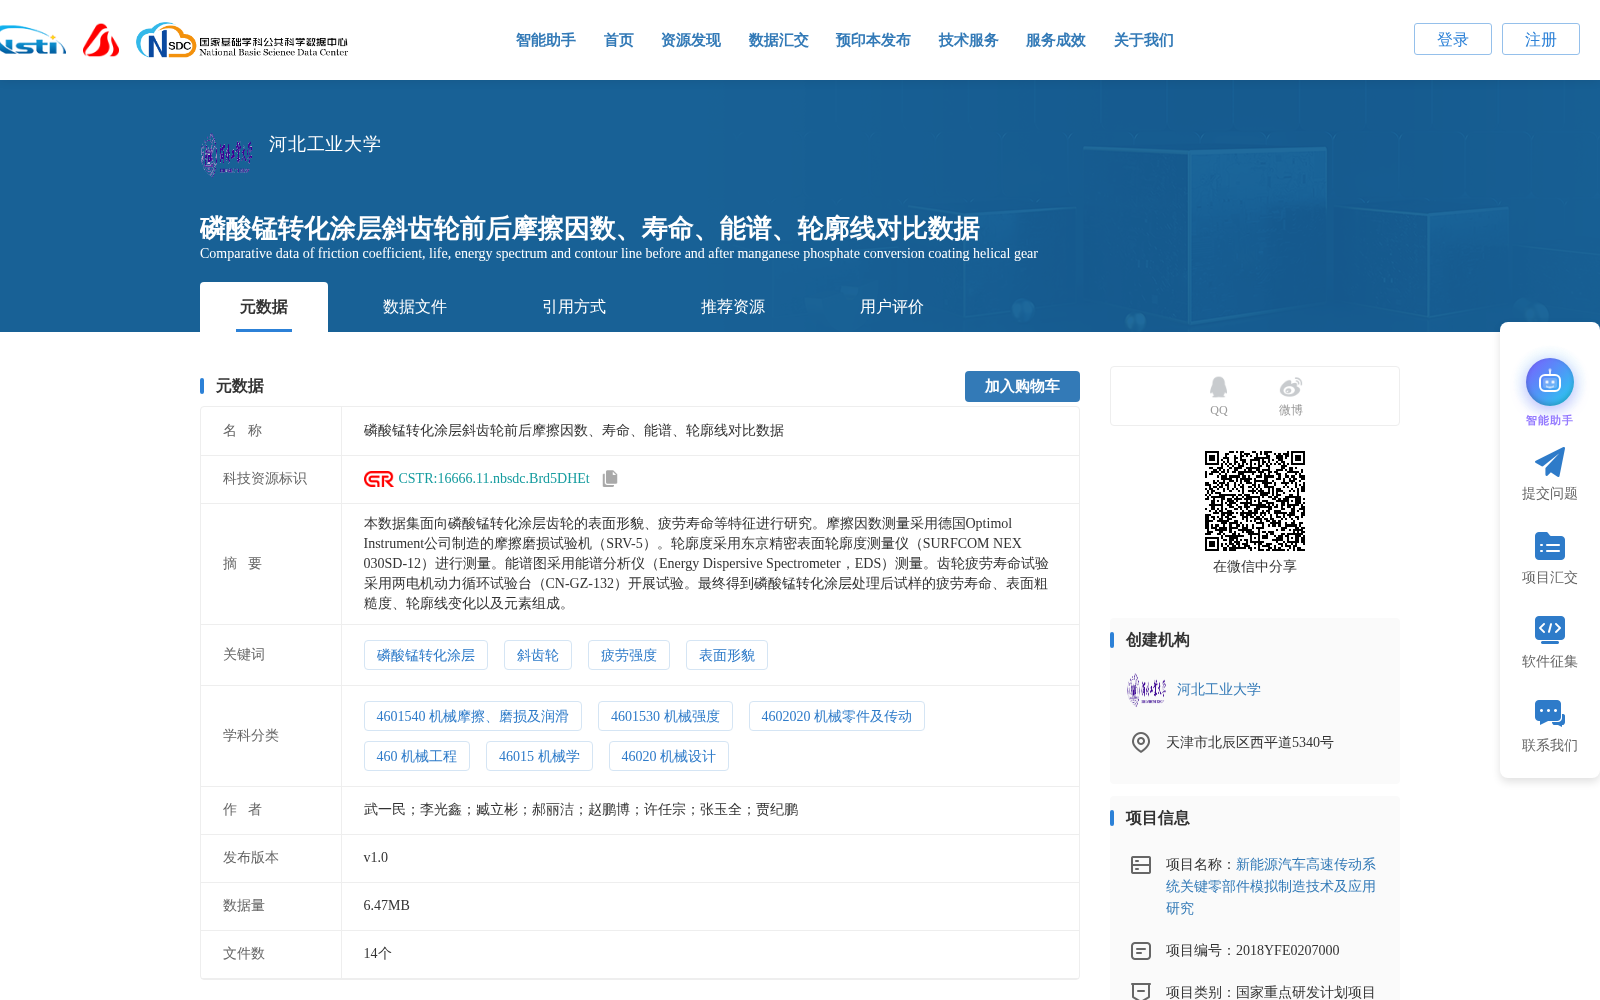The image size is (1600, 1000).
Task: Select subject 4601530 机械强度
Action: [665, 716]
